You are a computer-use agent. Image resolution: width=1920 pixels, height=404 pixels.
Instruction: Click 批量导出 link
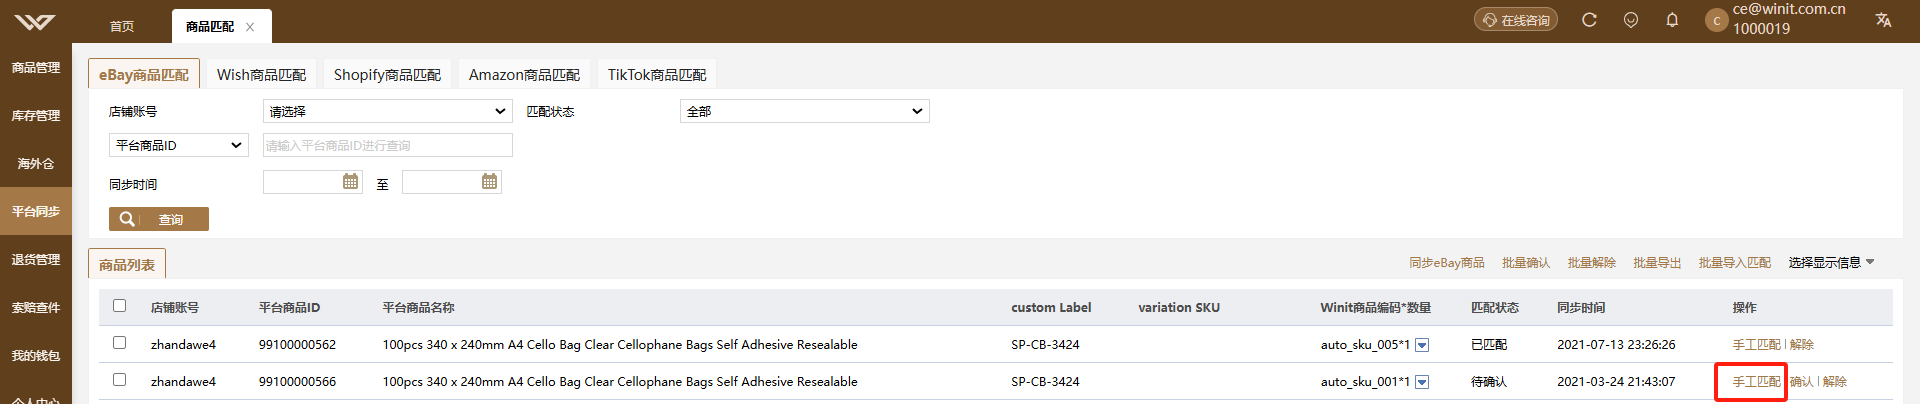point(1657,263)
